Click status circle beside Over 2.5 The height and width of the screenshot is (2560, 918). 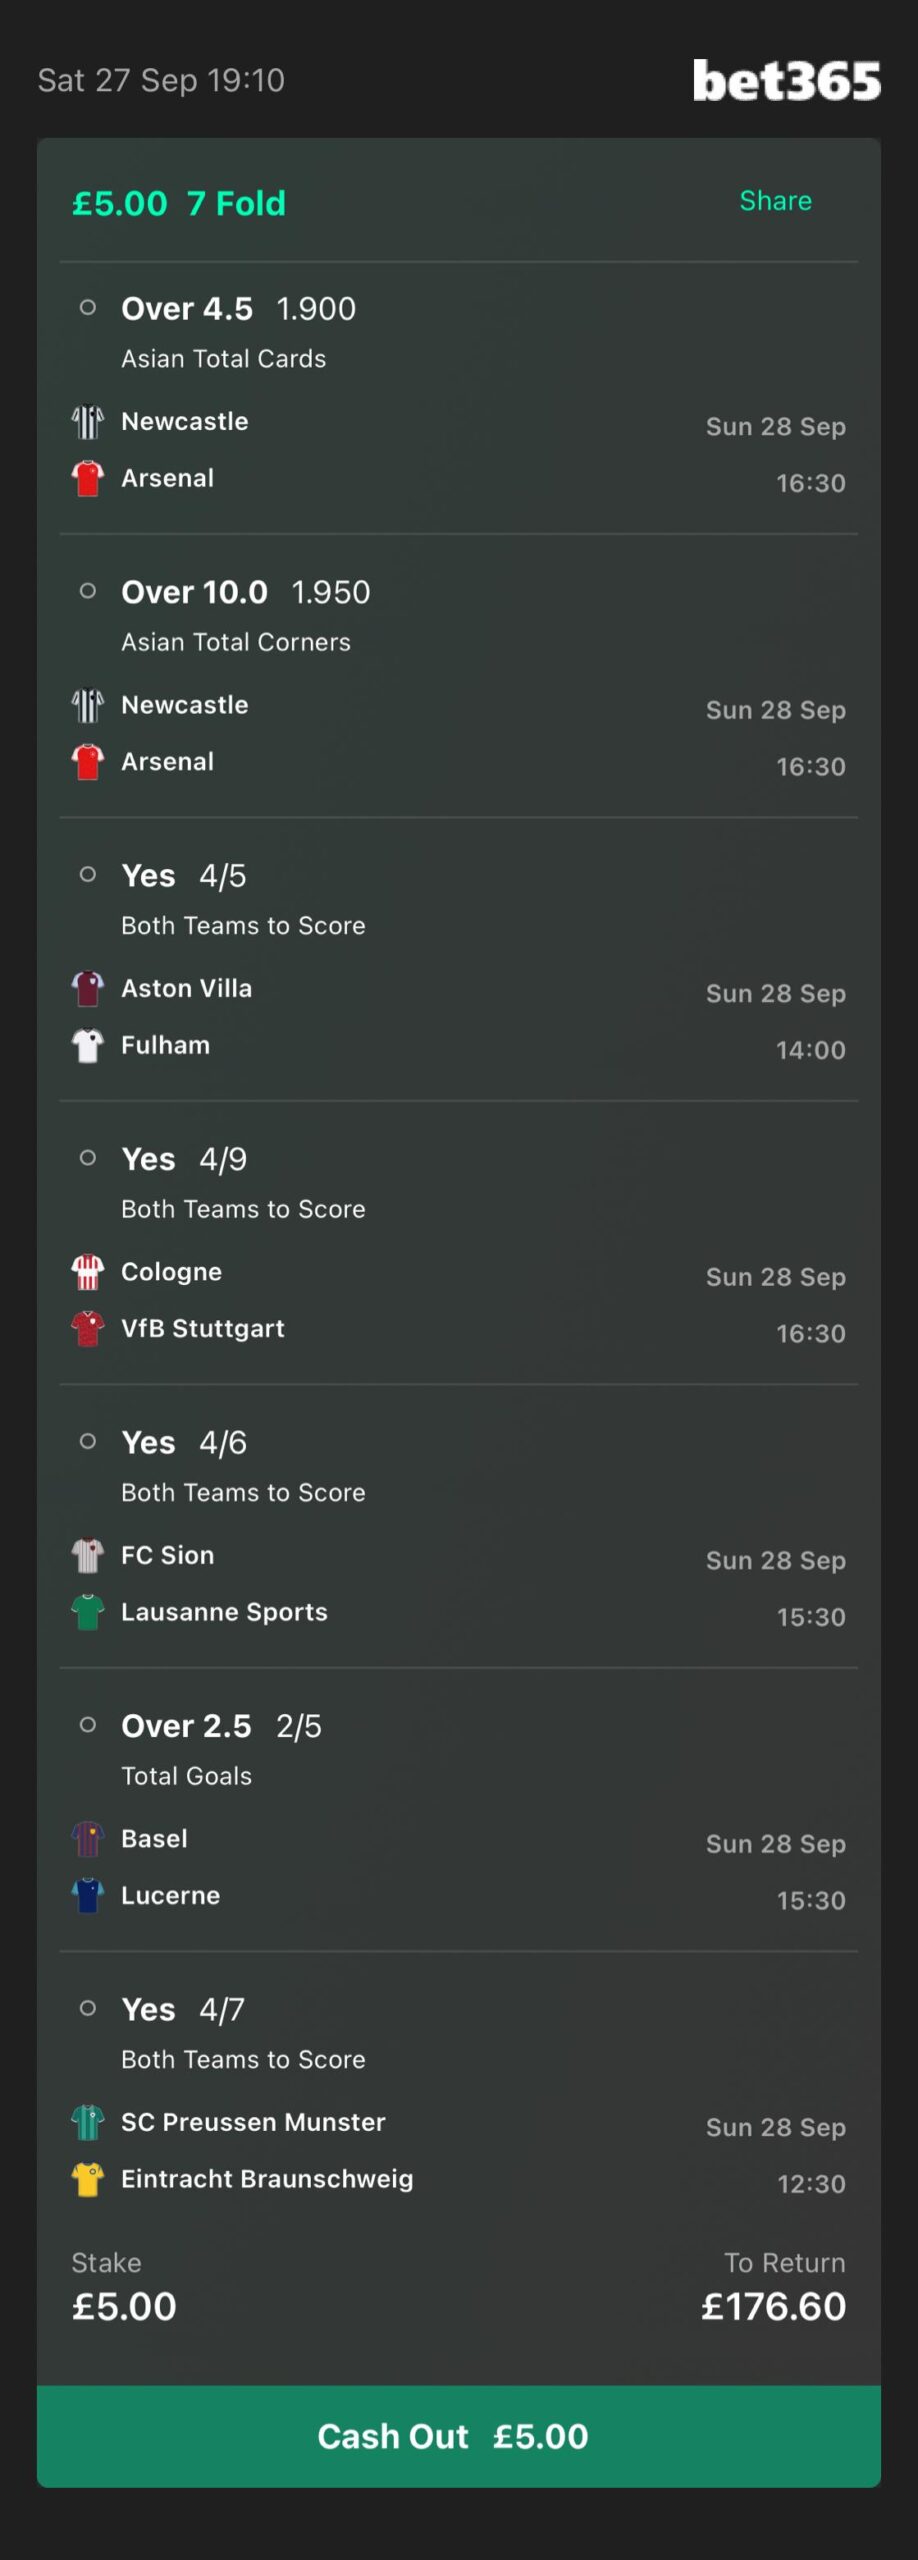coord(88,1725)
